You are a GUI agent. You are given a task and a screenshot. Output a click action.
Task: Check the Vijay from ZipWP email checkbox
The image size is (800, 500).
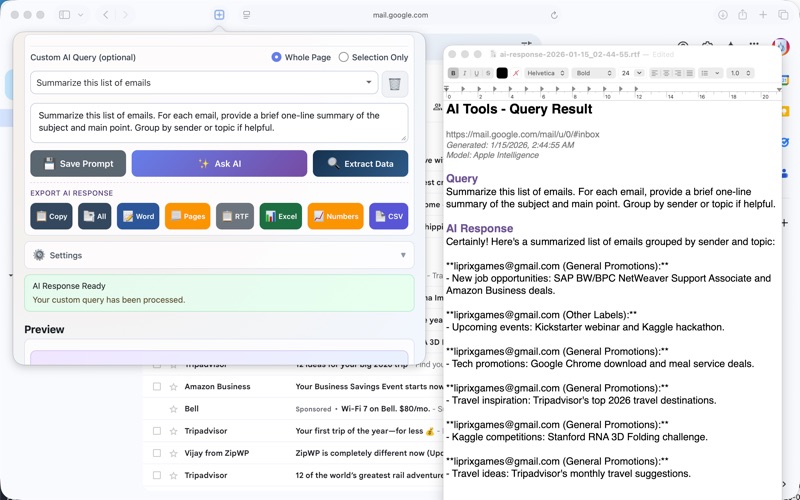(x=157, y=453)
